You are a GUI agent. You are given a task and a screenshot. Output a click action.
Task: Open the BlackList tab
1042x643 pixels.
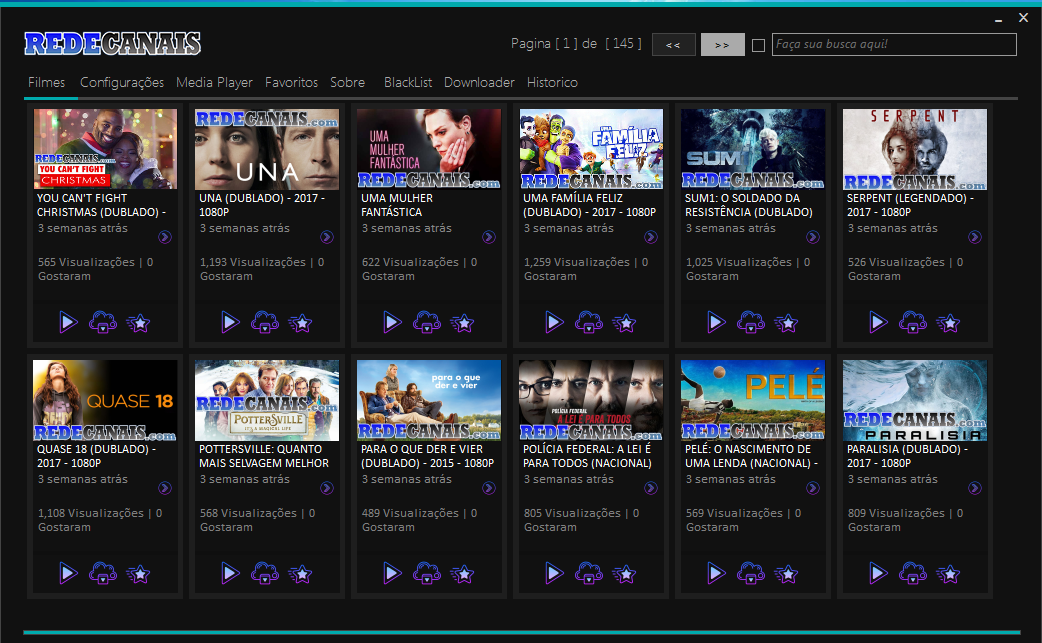point(408,82)
